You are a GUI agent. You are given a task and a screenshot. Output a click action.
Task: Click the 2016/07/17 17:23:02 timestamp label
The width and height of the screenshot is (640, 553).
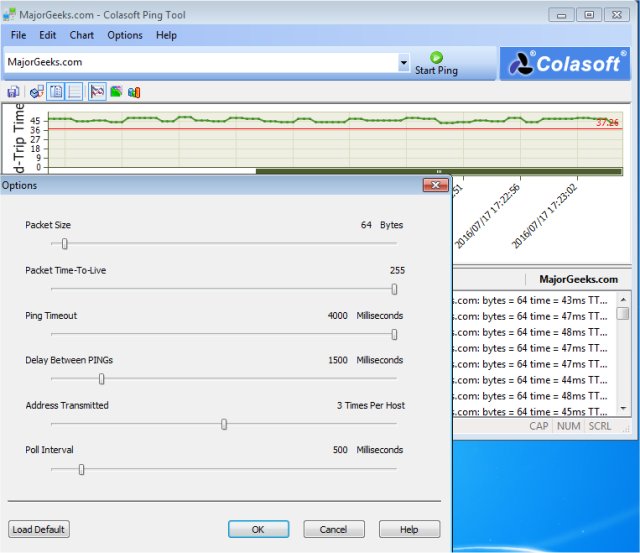point(544,216)
